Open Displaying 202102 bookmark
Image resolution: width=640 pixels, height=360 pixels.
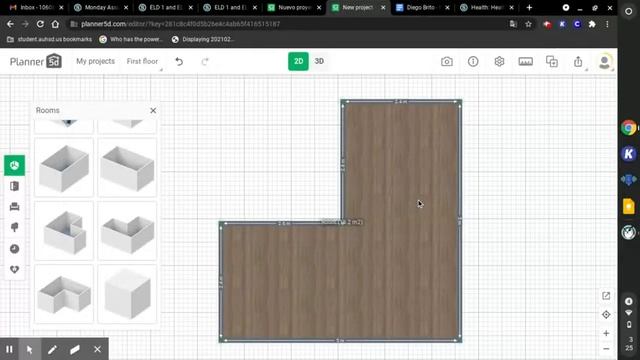tap(203, 39)
